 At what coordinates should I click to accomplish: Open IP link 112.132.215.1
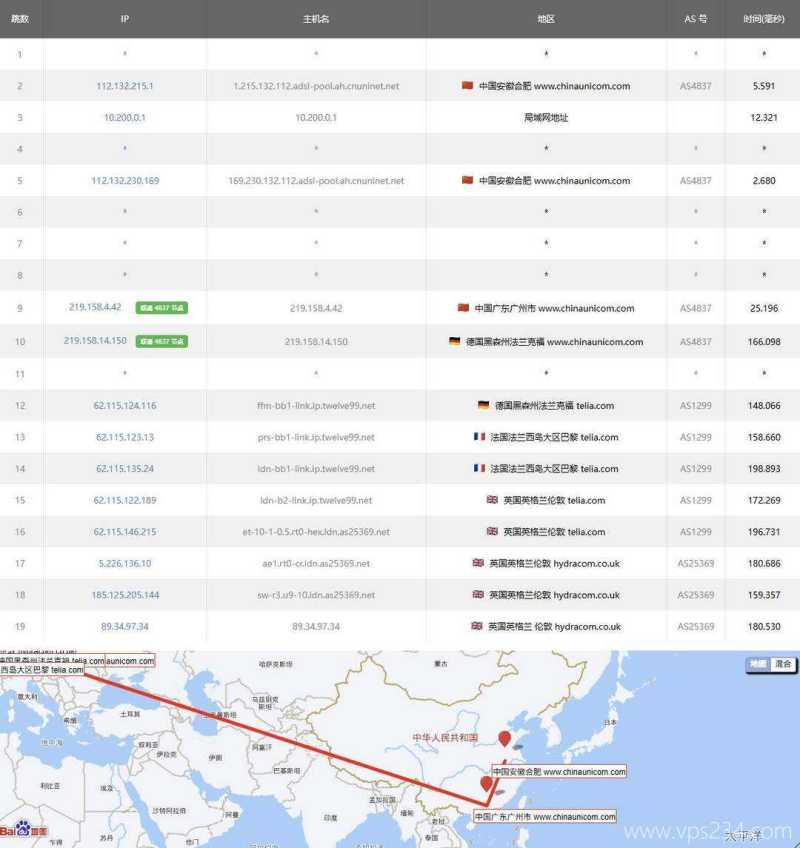coord(125,86)
